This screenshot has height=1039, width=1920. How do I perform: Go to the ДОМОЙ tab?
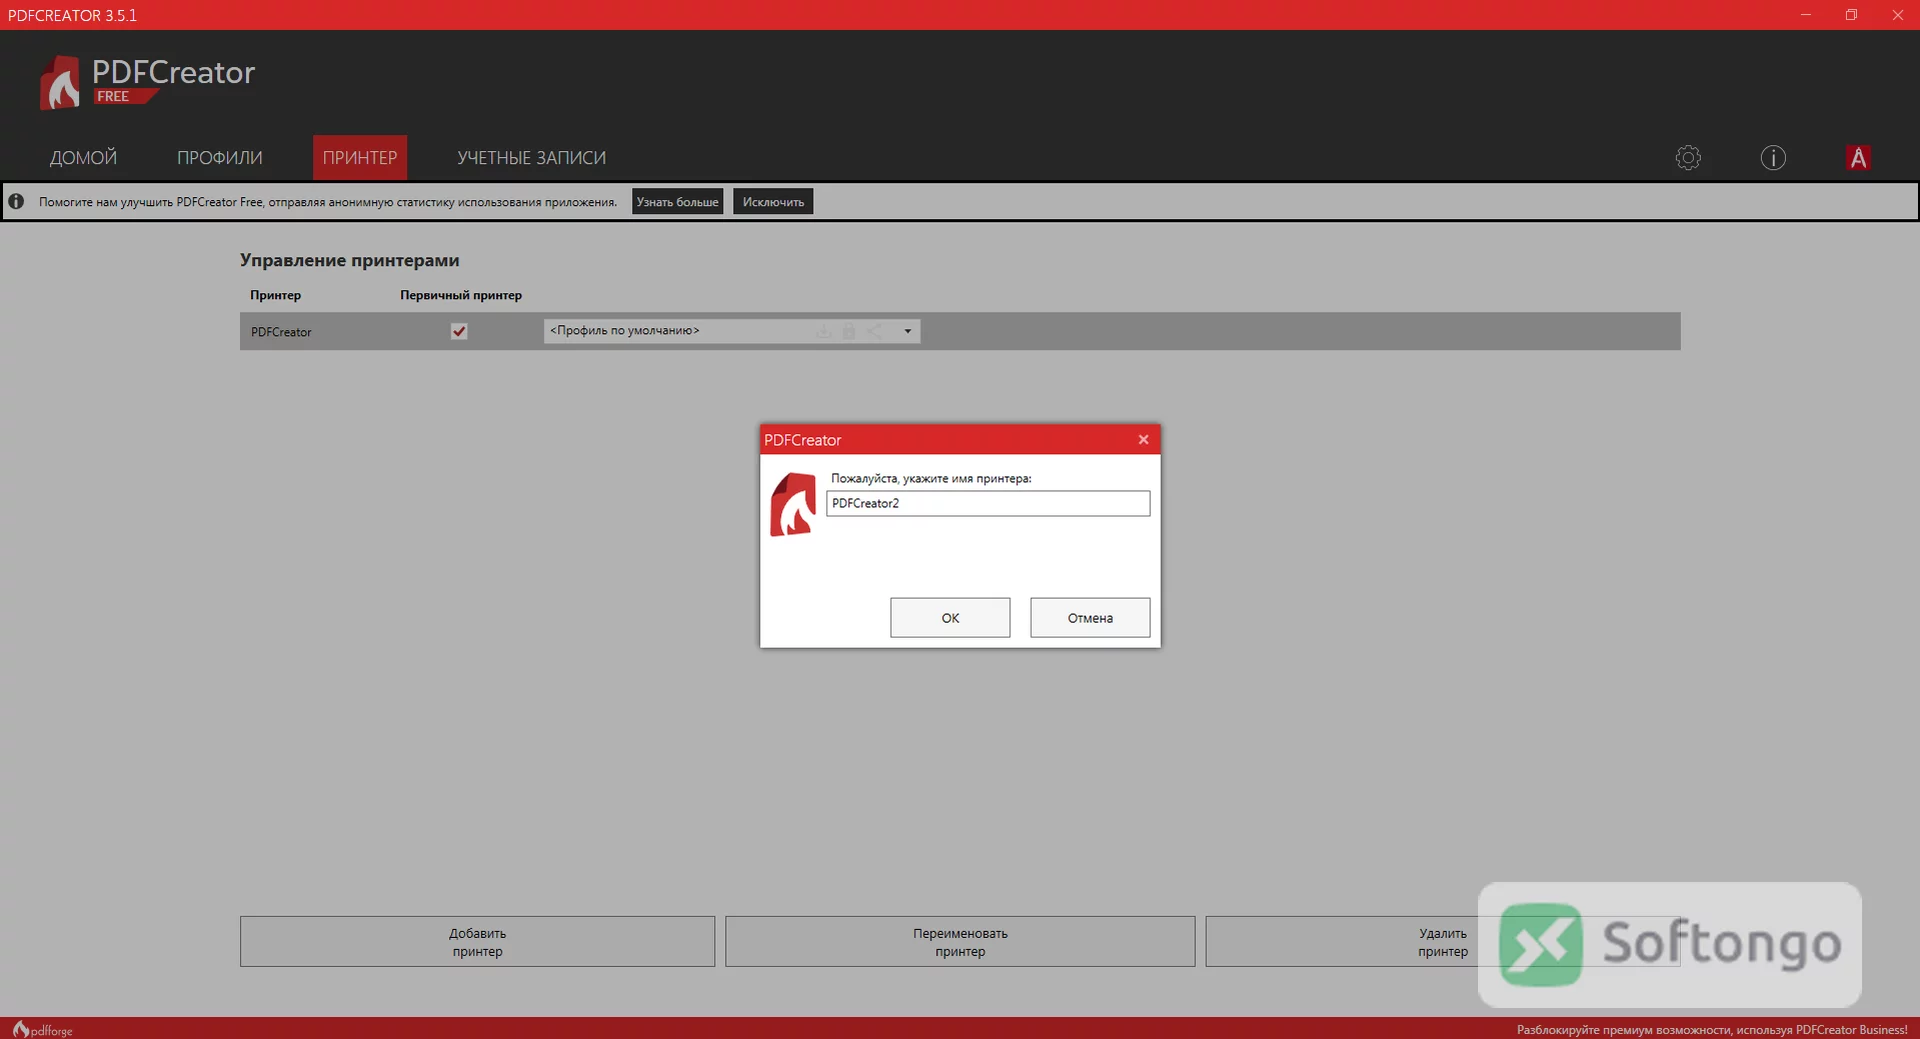pyautogui.click(x=83, y=158)
